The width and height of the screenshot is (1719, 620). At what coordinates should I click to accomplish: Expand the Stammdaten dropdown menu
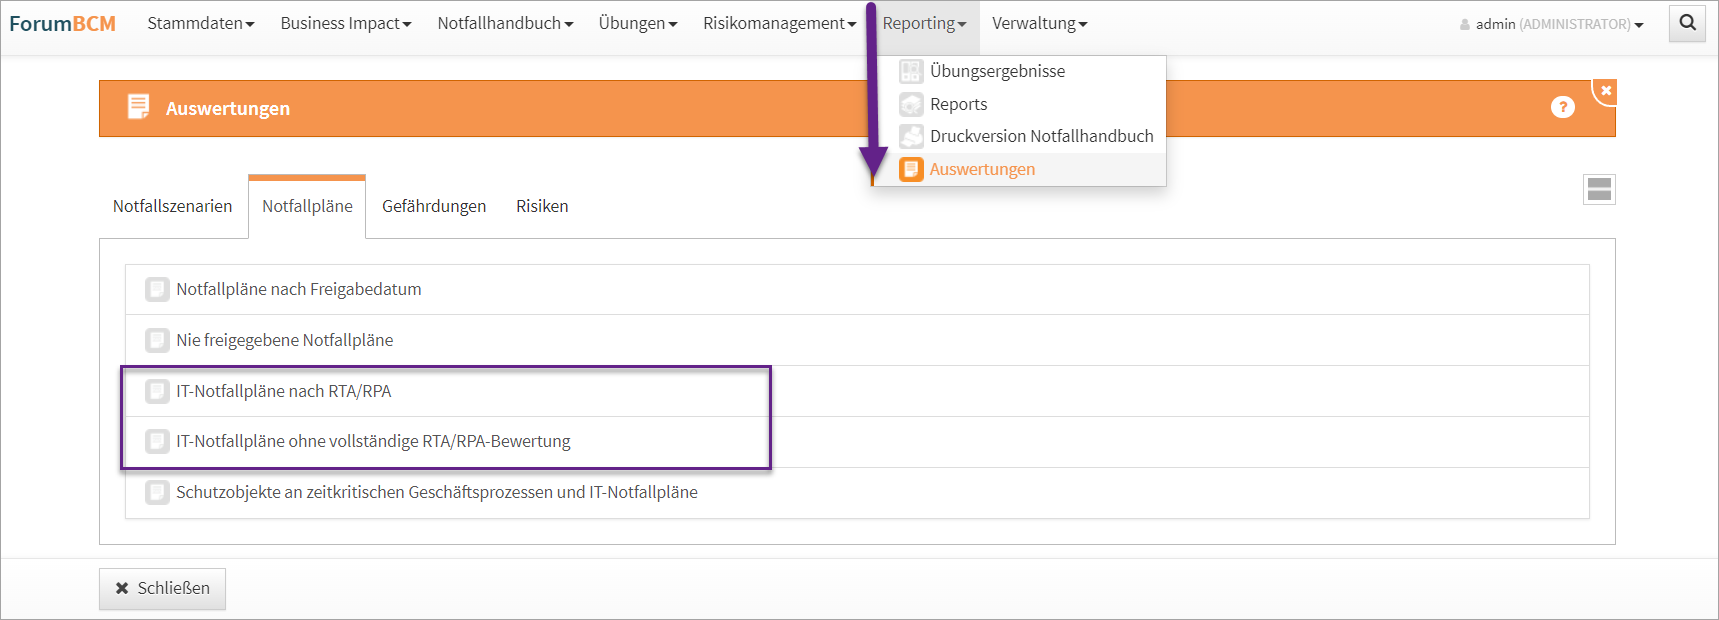coord(200,23)
